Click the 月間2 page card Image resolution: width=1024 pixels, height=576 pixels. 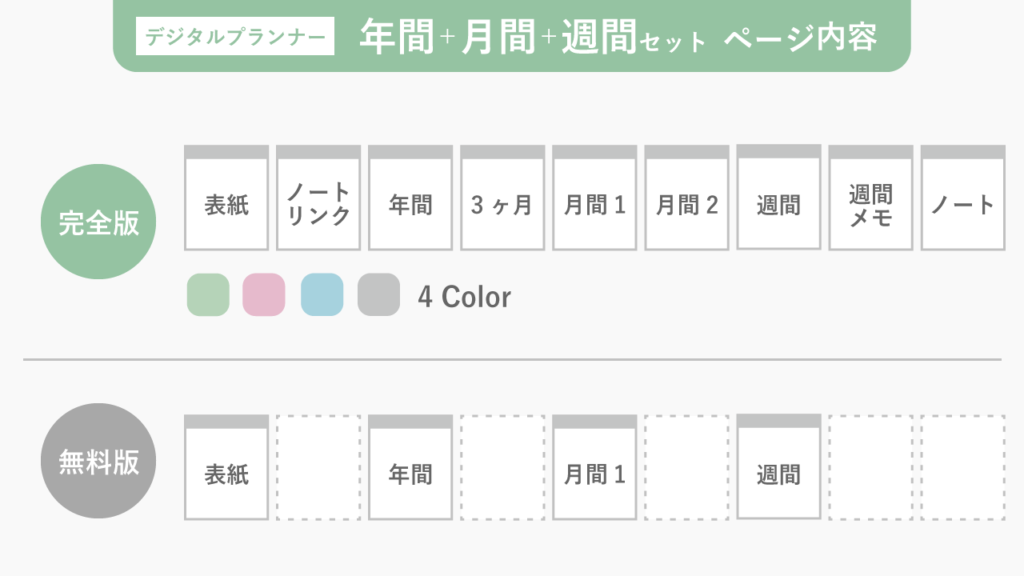[687, 198]
